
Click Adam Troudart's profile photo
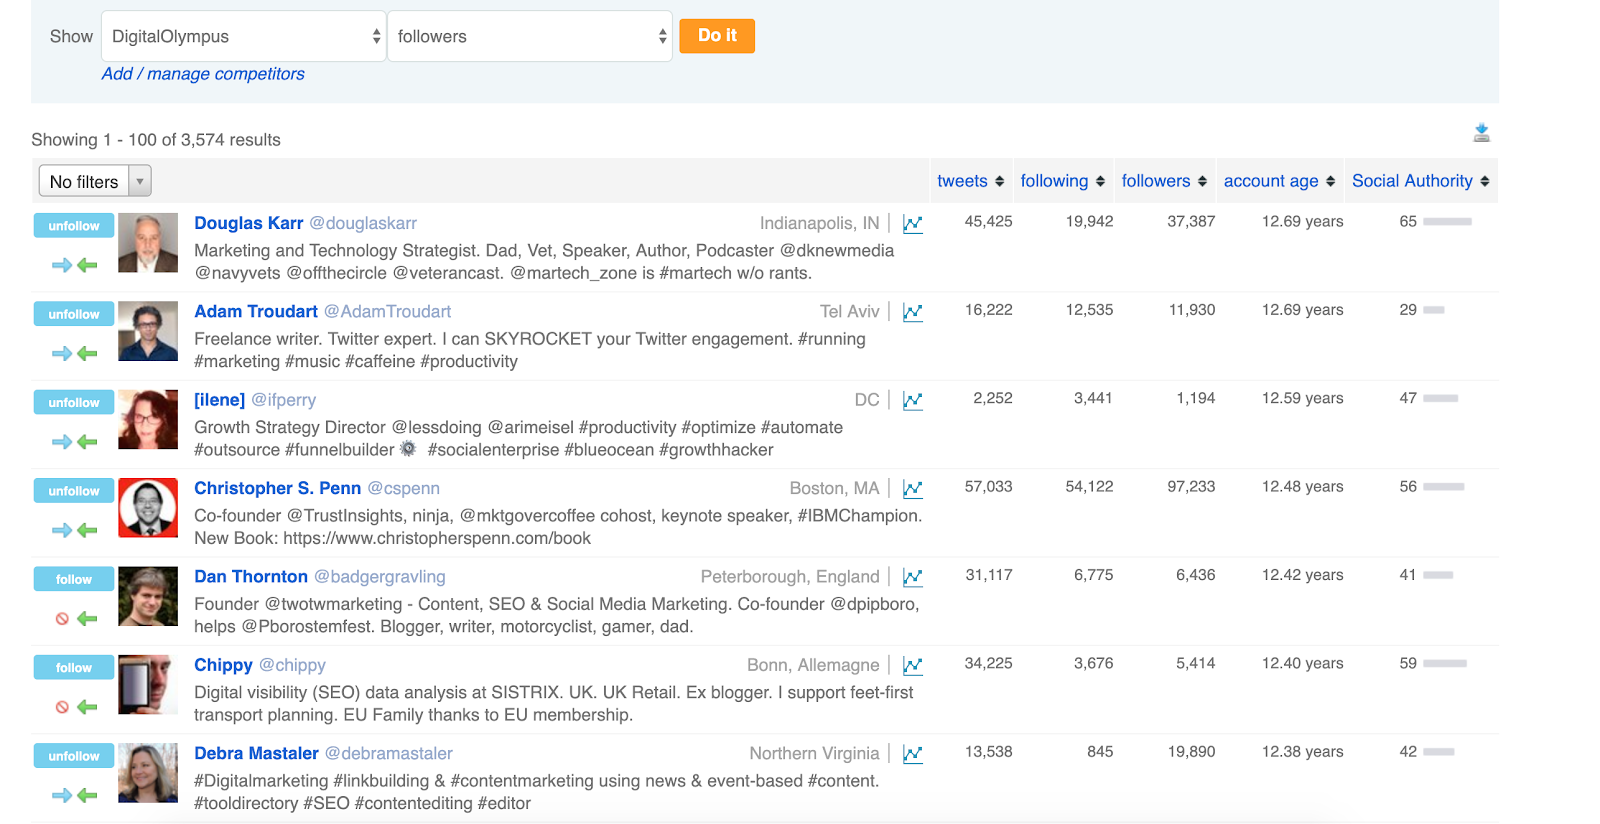pyautogui.click(x=148, y=331)
